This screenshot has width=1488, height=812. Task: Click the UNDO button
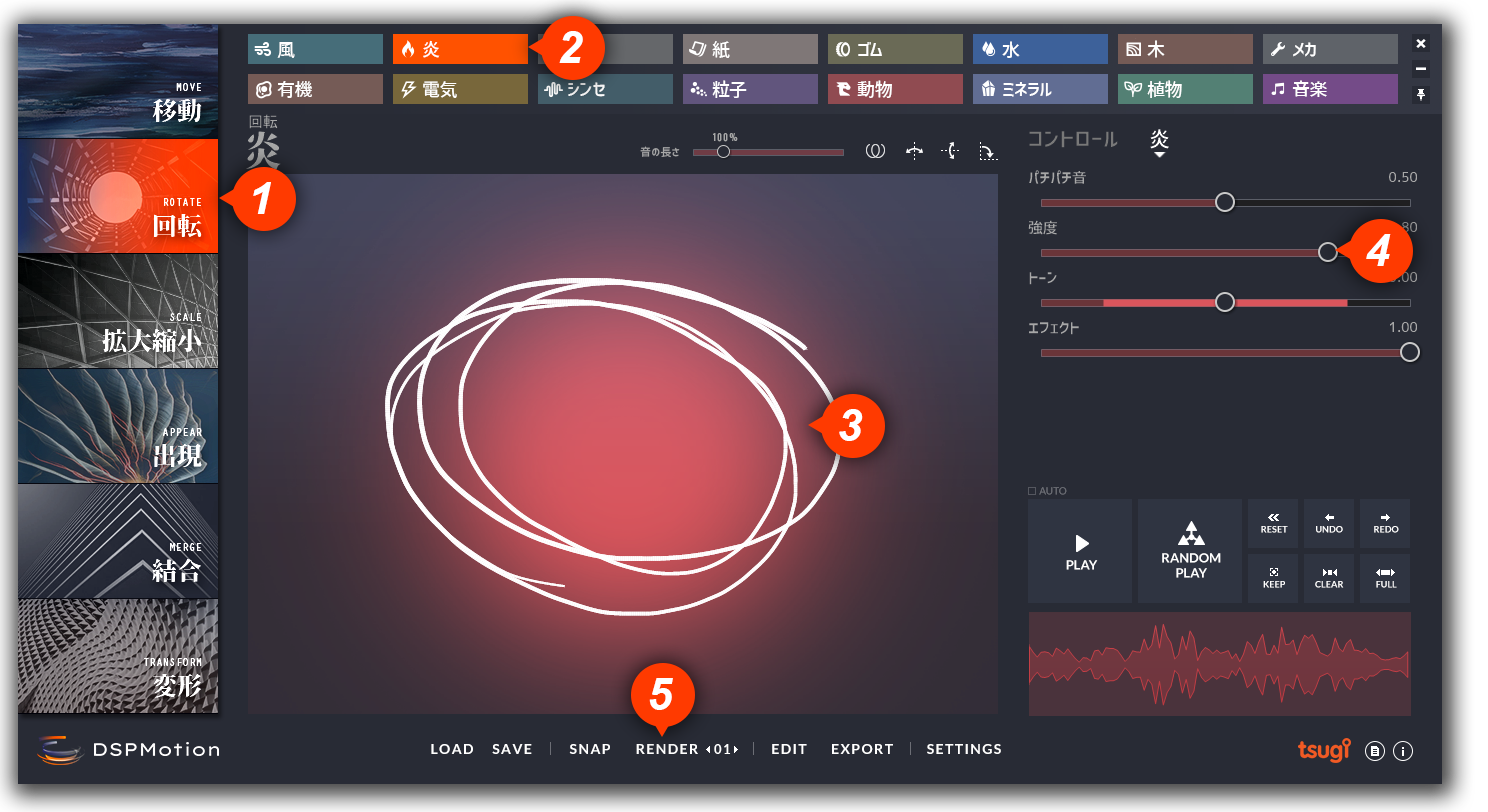click(1329, 523)
